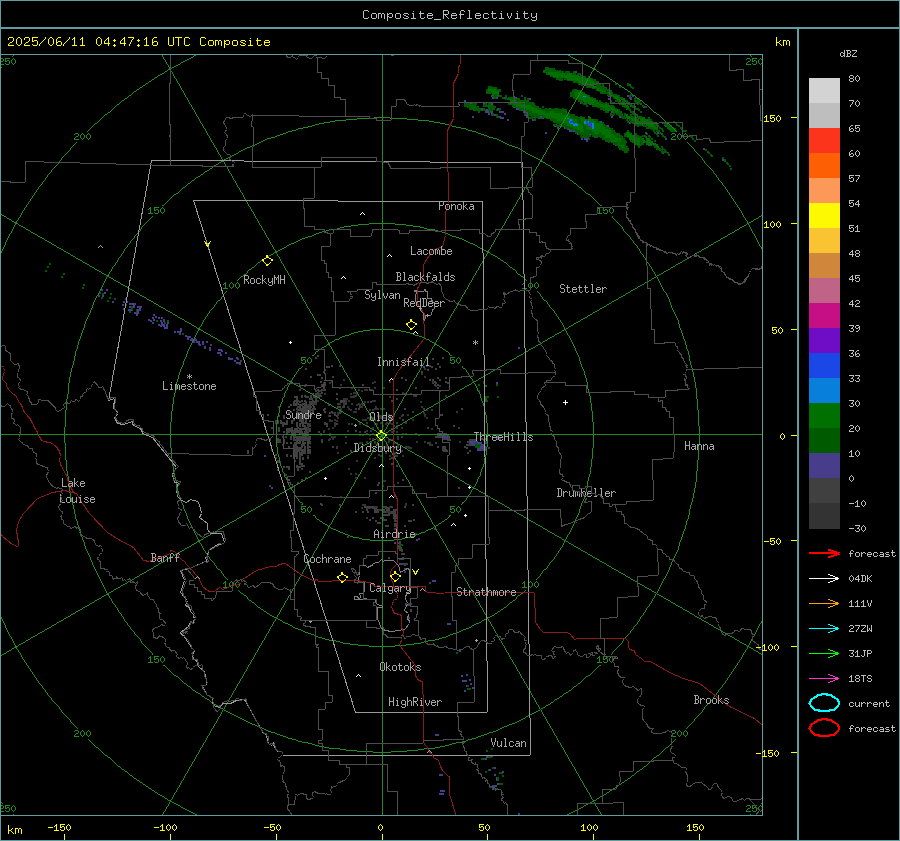900x841 pixels.
Task: Click the Limestone label
Action: (x=189, y=386)
